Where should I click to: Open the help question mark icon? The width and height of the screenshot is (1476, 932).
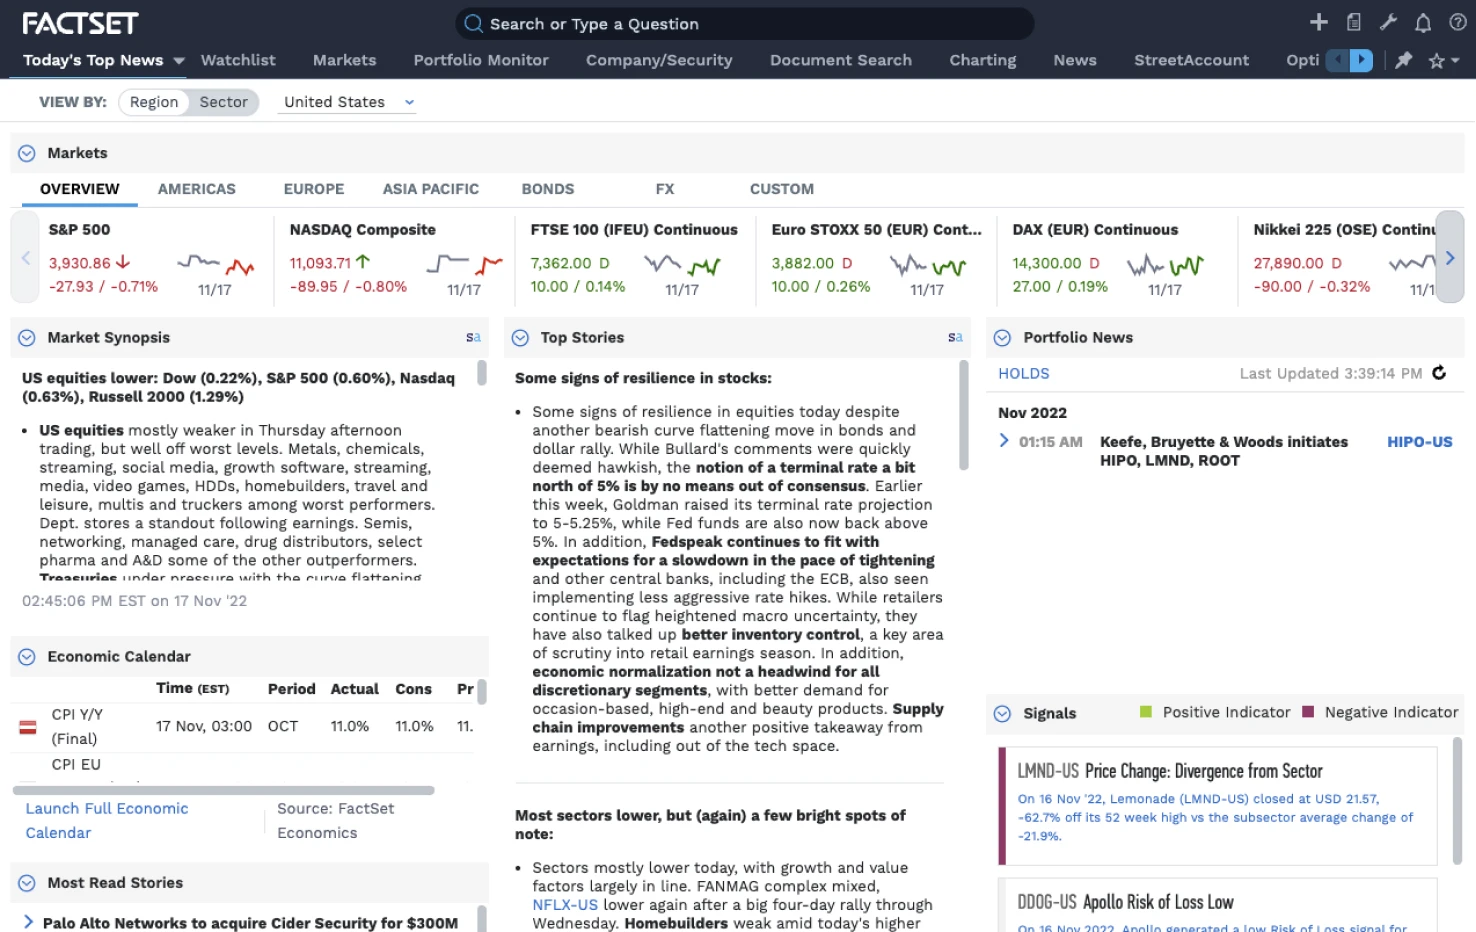1457,22
